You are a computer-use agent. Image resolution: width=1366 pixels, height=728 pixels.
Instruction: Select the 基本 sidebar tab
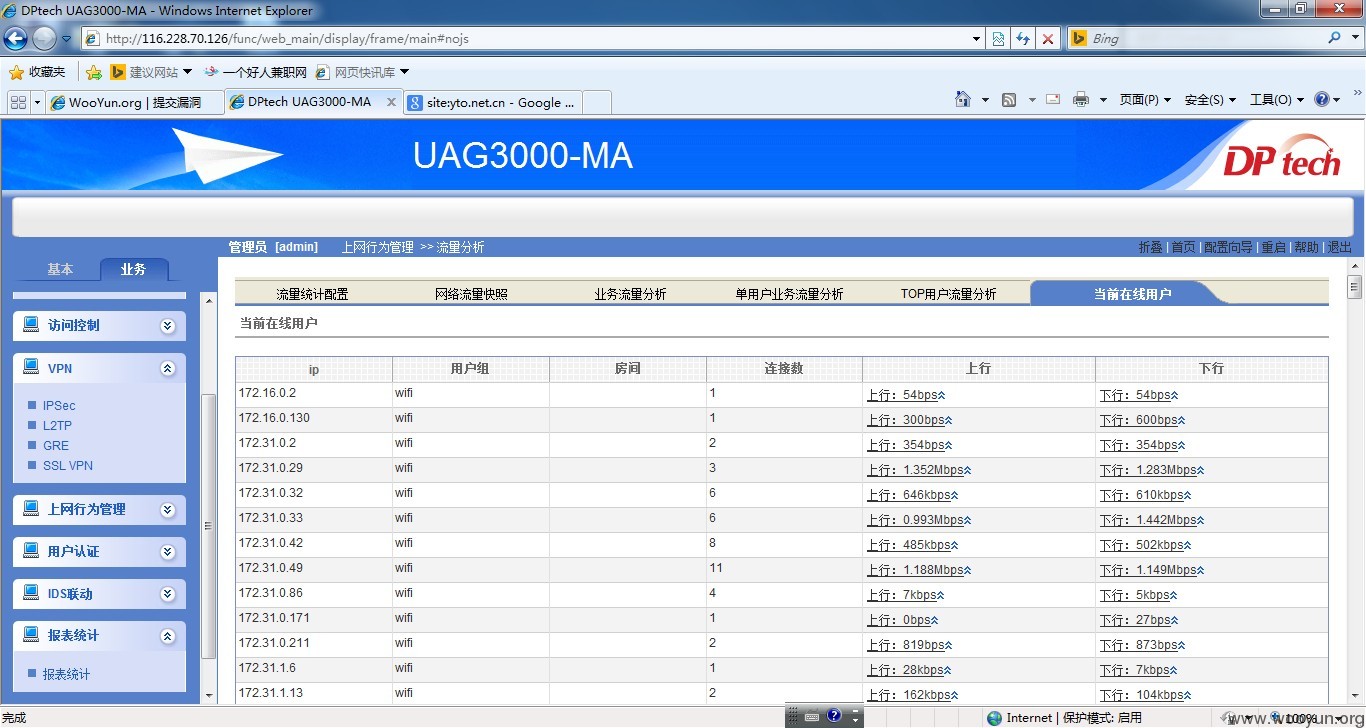coord(60,269)
